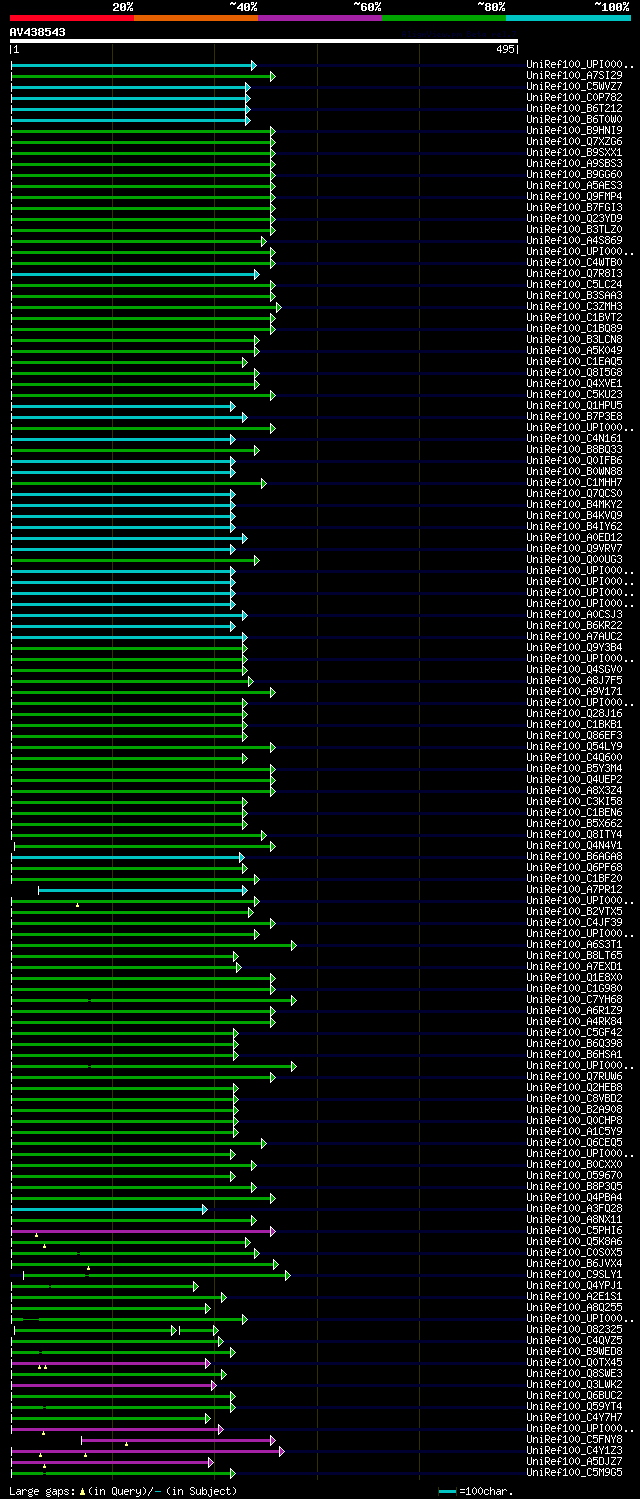Open hit UniRef100_B6T212
The image size is (640, 1499).
[x=574, y=108]
